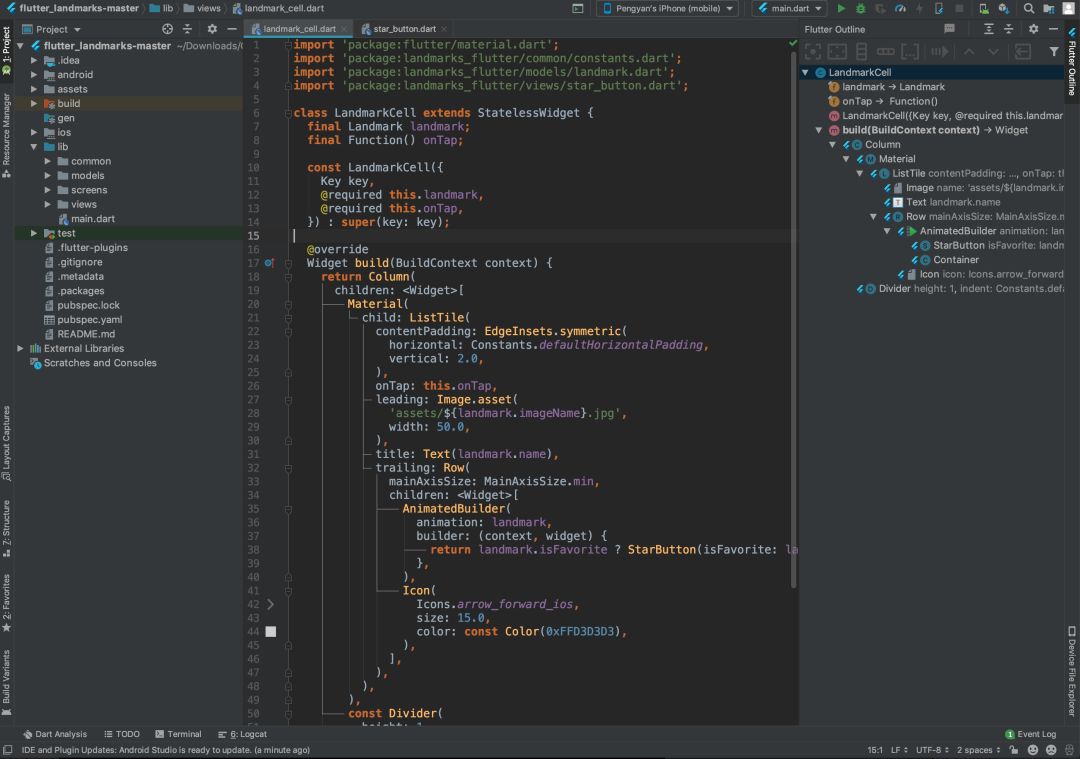Expand External Libraries in the tree
The width and height of the screenshot is (1080, 759).
click(20, 349)
